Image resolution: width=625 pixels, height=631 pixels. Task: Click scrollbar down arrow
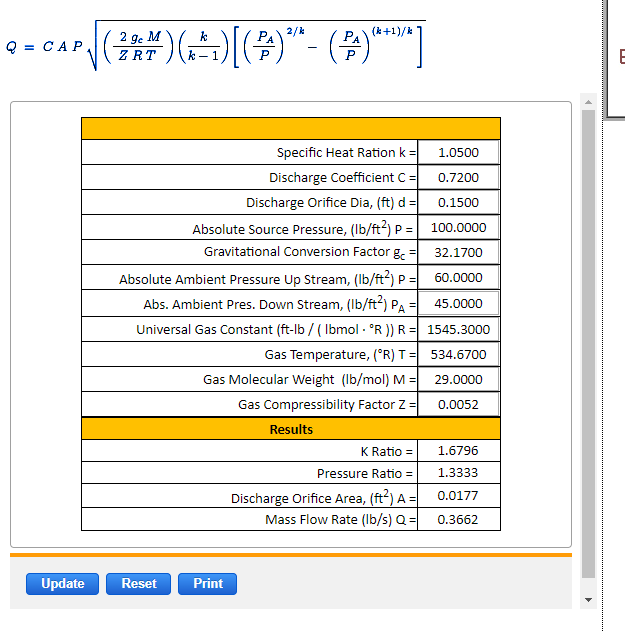(588, 600)
